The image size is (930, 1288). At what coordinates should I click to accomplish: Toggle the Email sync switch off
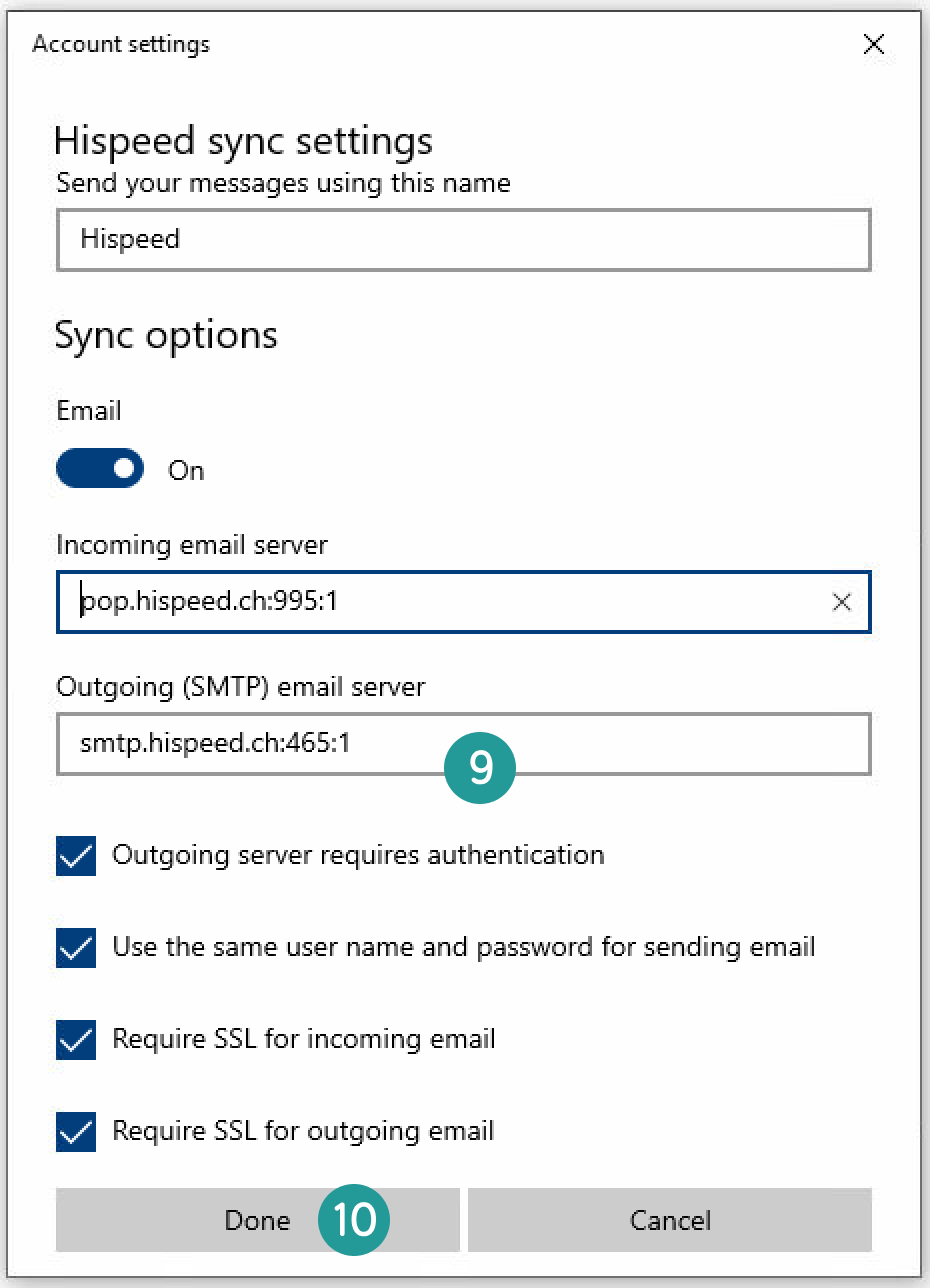(x=100, y=468)
